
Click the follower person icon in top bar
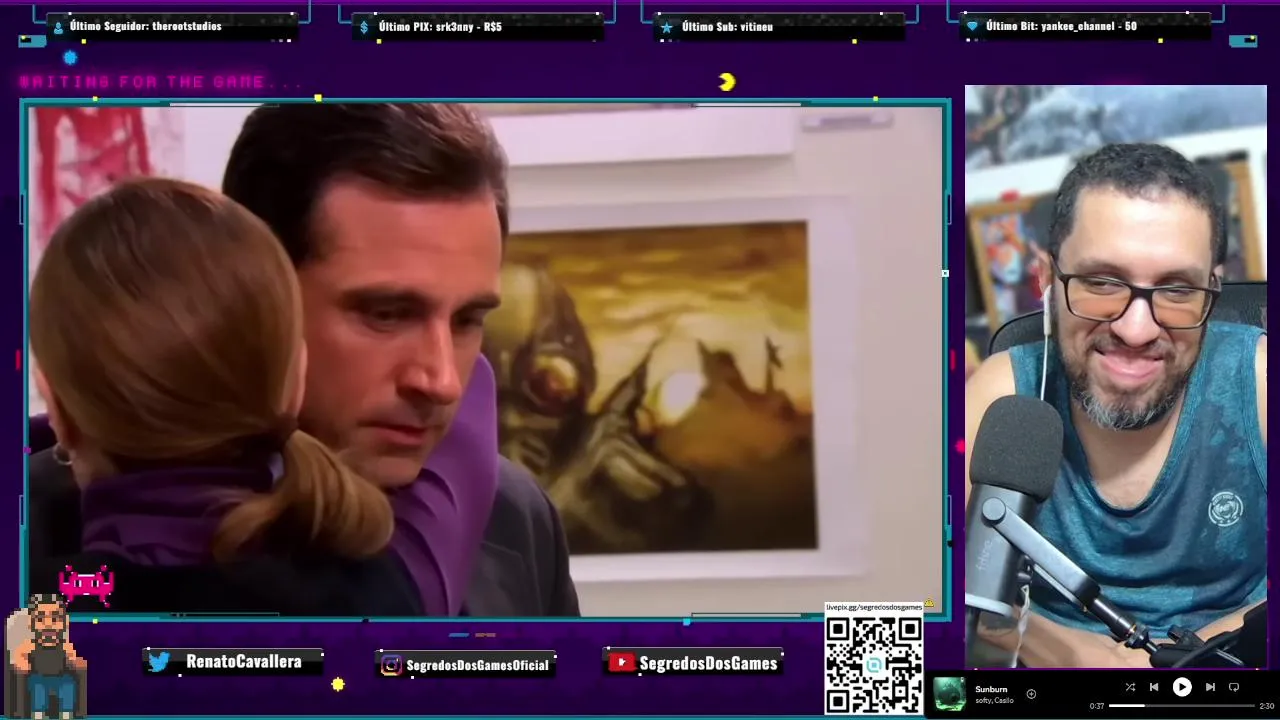[58, 27]
